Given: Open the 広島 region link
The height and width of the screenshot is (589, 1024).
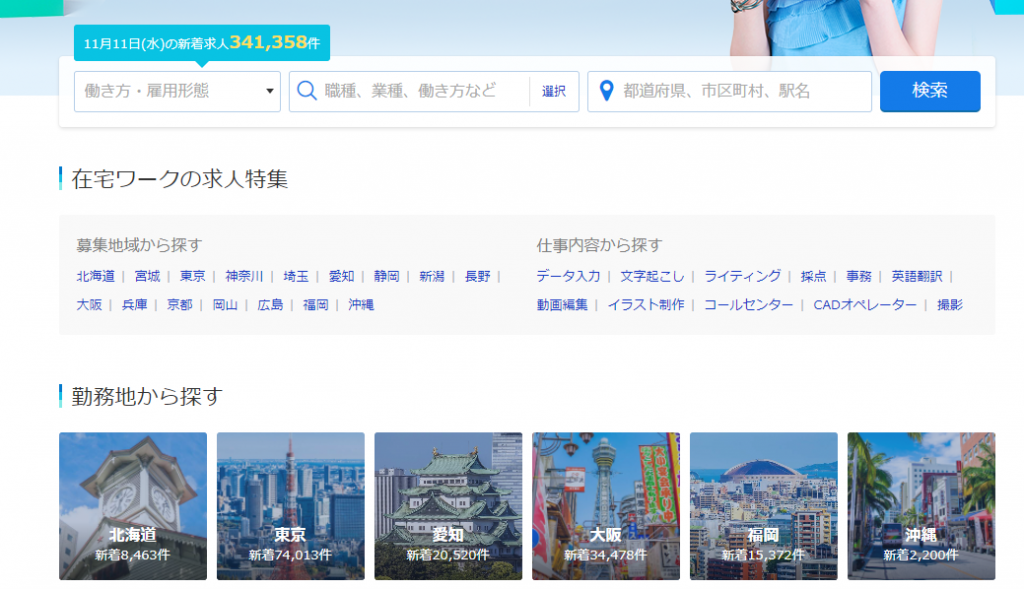Looking at the screenshot, I should (270, 304).
